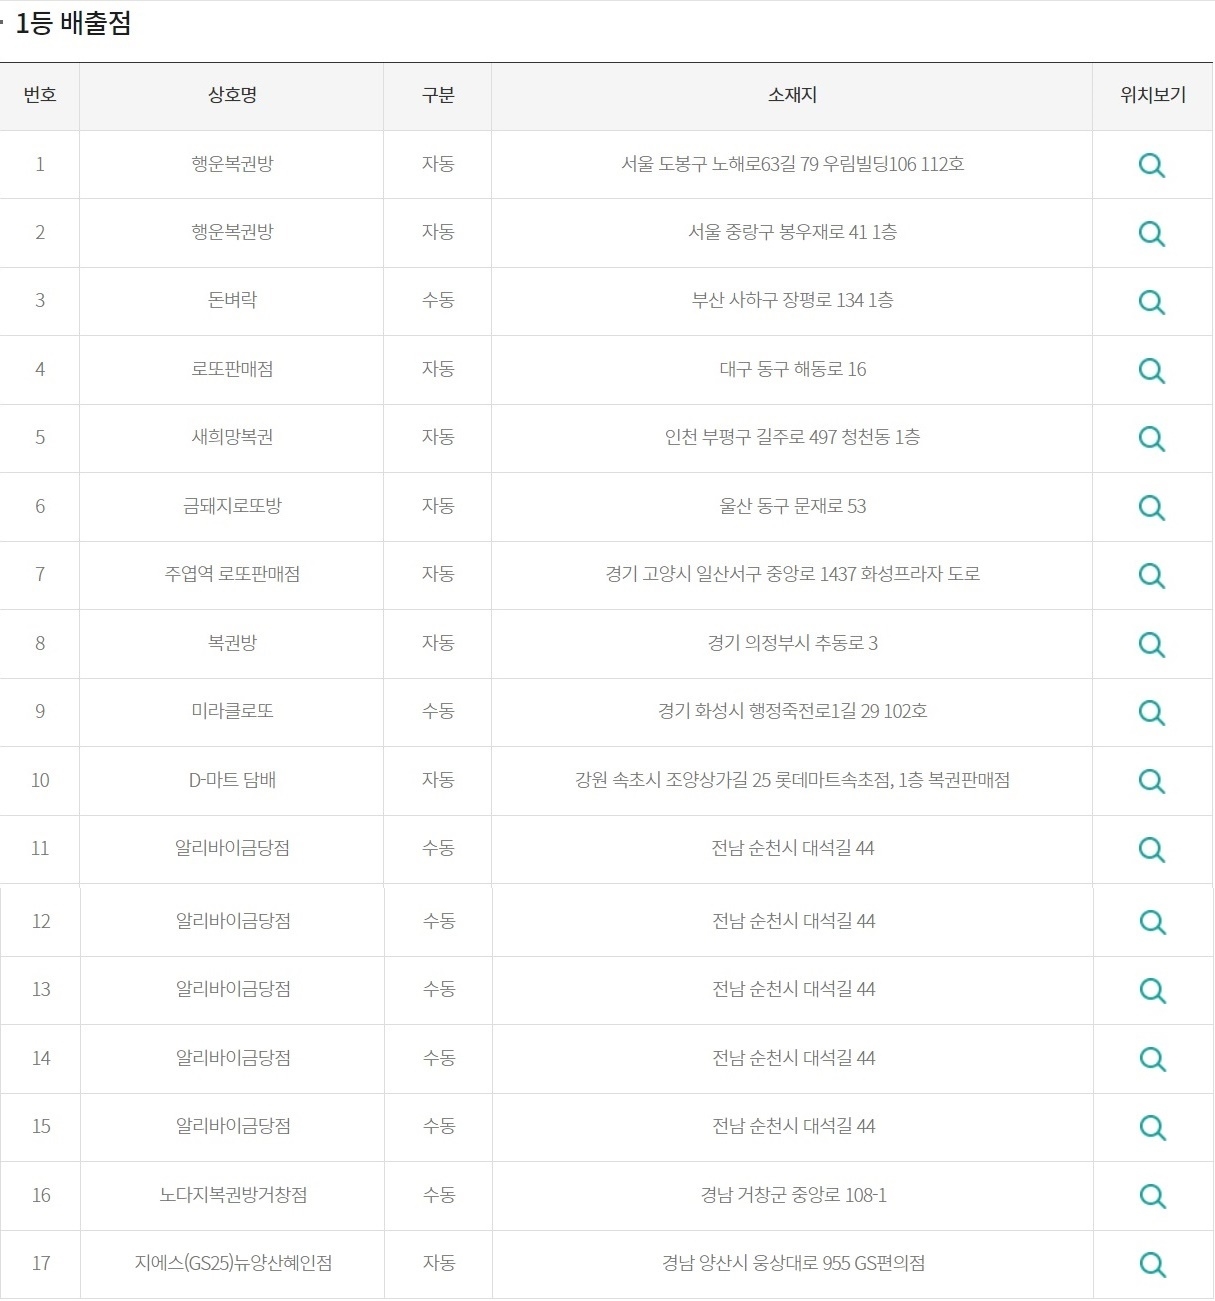
Task: Open the location magnifier for row 13
Action: (1153, 990)
